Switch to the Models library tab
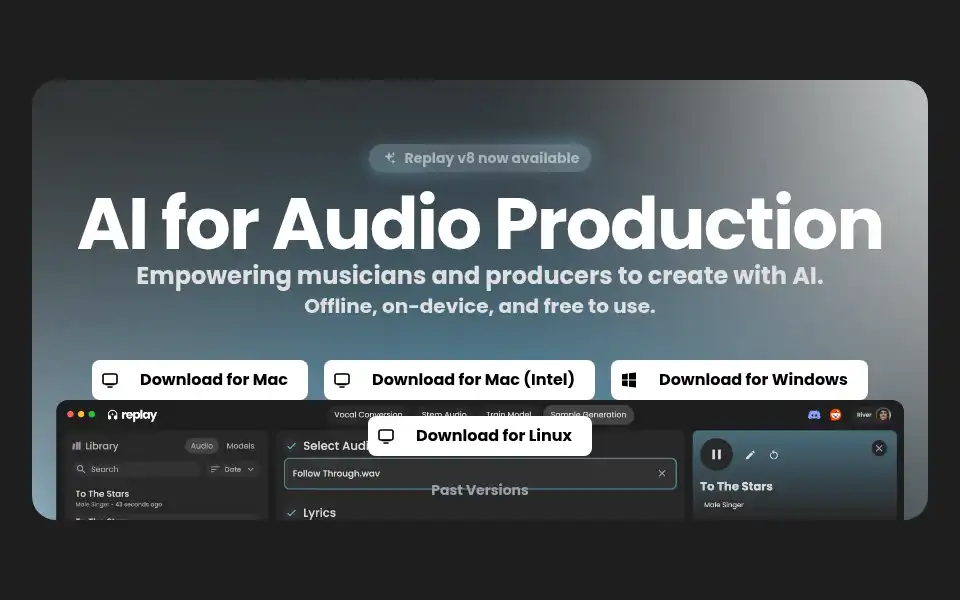Viewport: 960px width, 600px height. tap(240, 446)
